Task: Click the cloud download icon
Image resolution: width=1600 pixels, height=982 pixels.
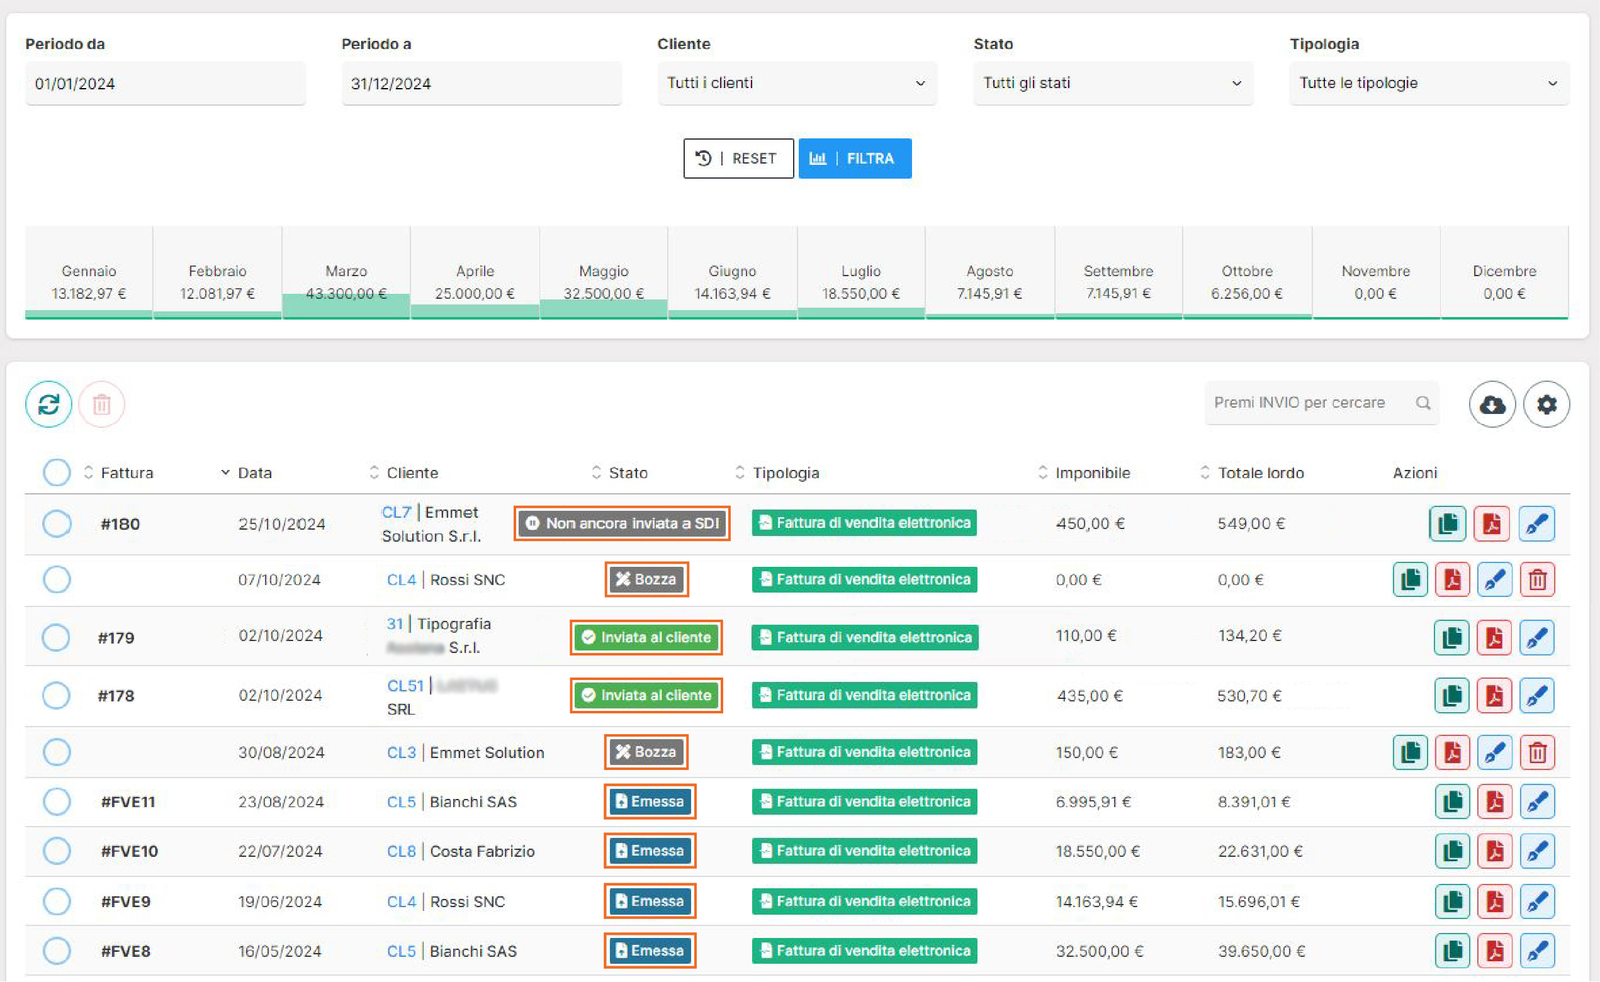Action: tap(1492, 405)
